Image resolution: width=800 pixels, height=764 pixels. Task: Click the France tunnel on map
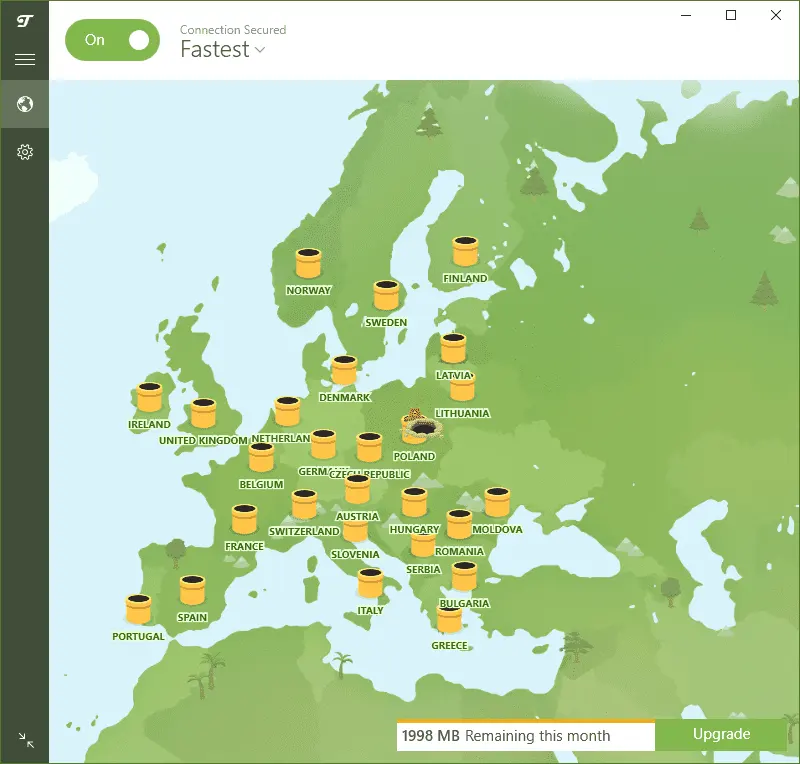pos(244,520)
